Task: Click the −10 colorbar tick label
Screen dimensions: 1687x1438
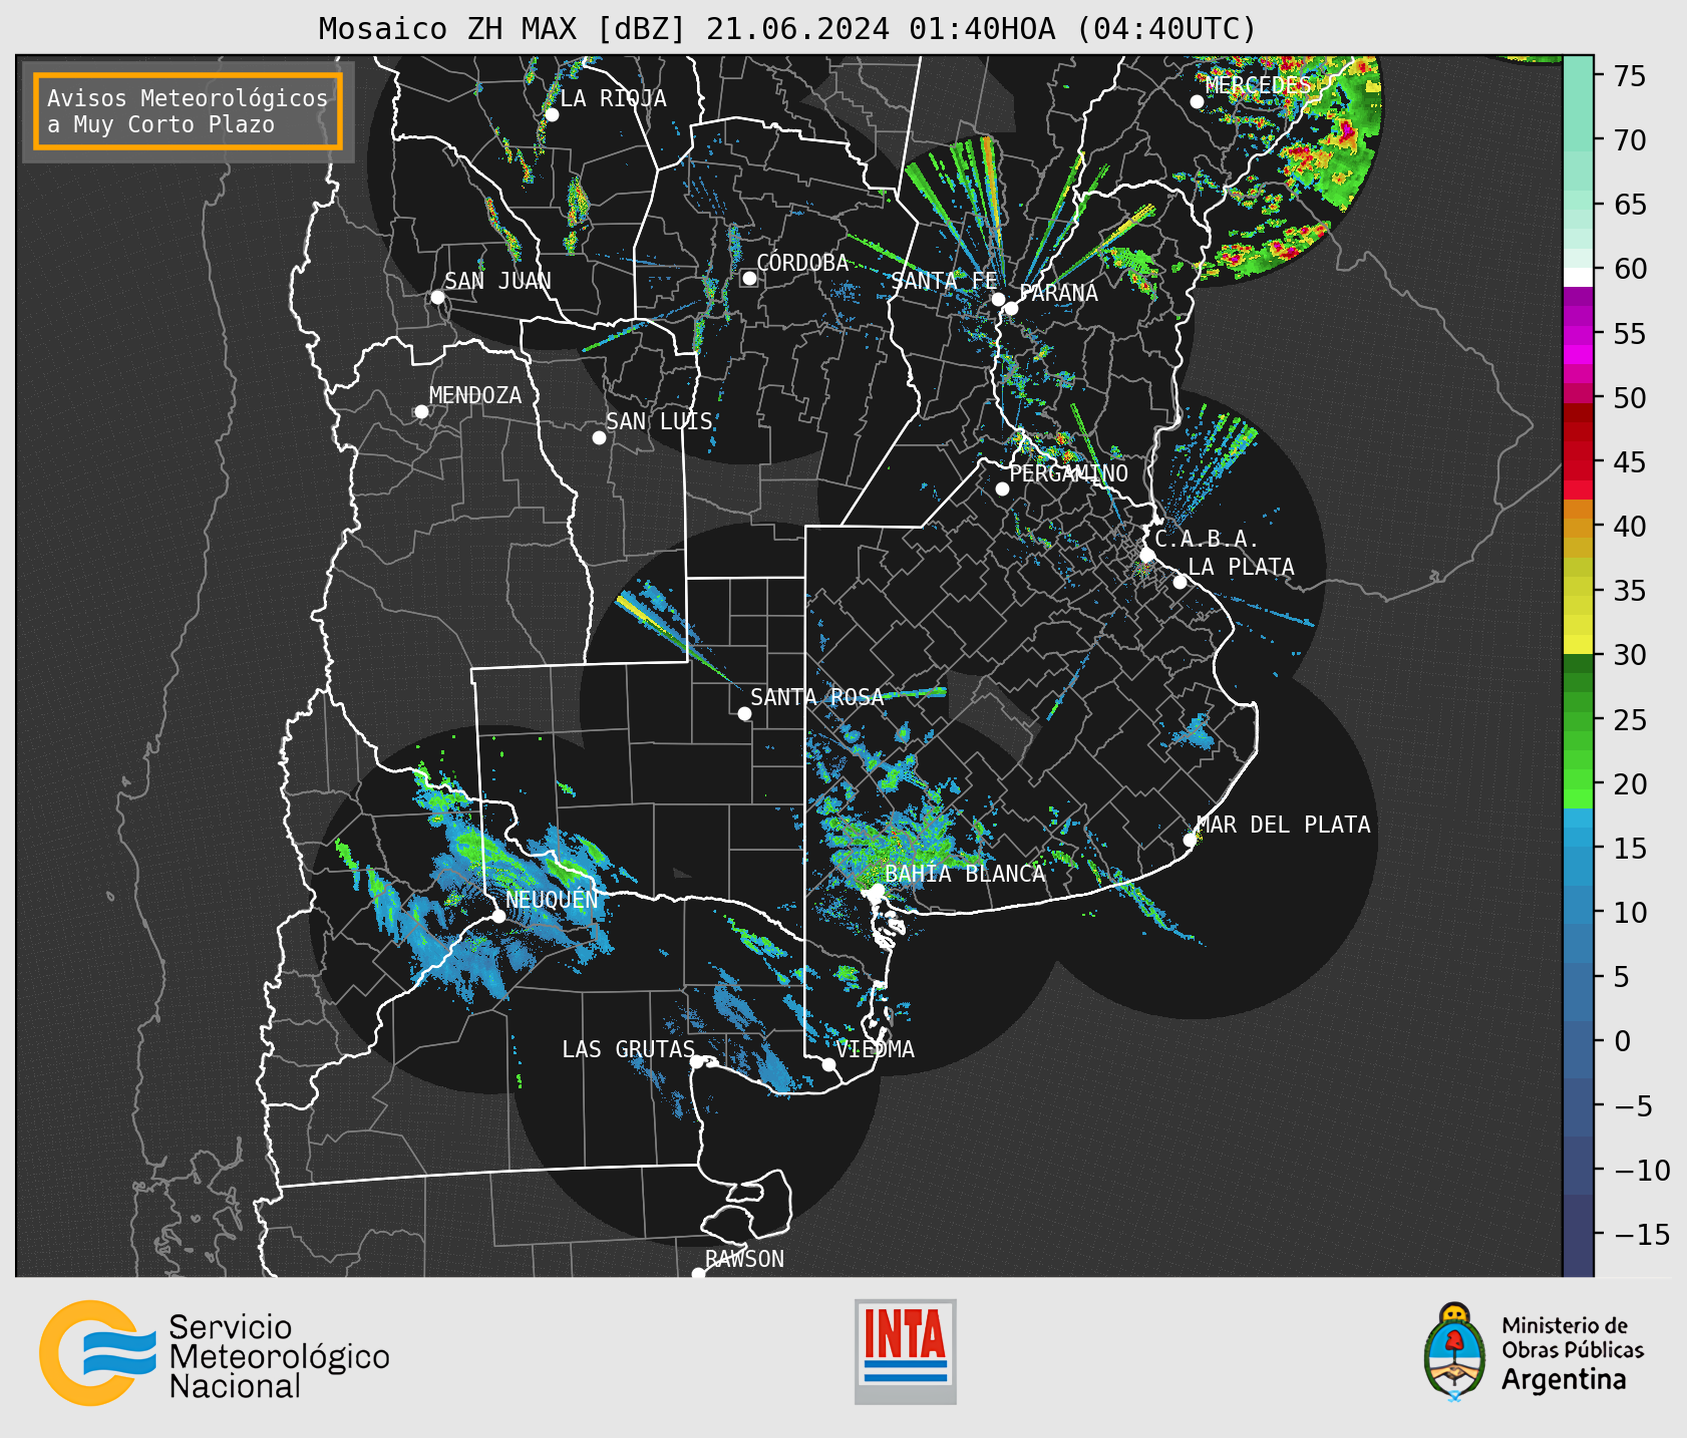Action: 1641,1170
